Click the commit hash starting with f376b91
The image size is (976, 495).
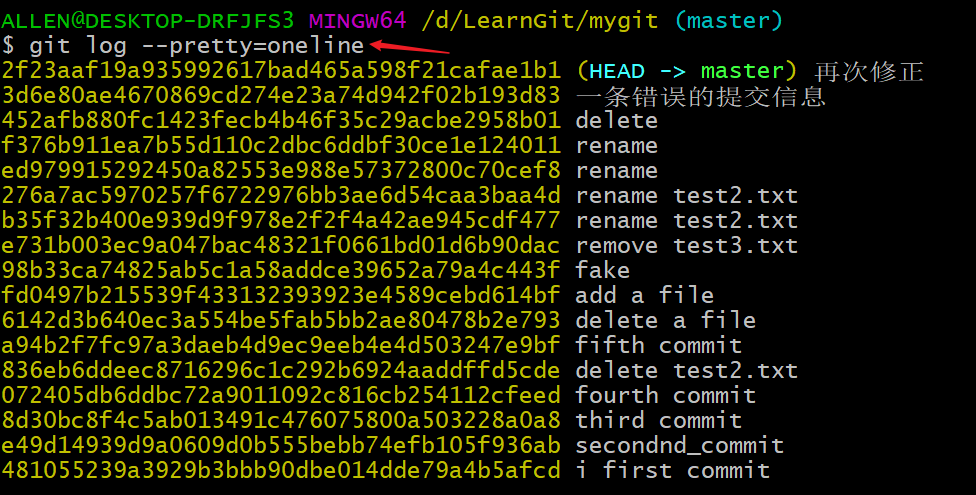point(281,146)
